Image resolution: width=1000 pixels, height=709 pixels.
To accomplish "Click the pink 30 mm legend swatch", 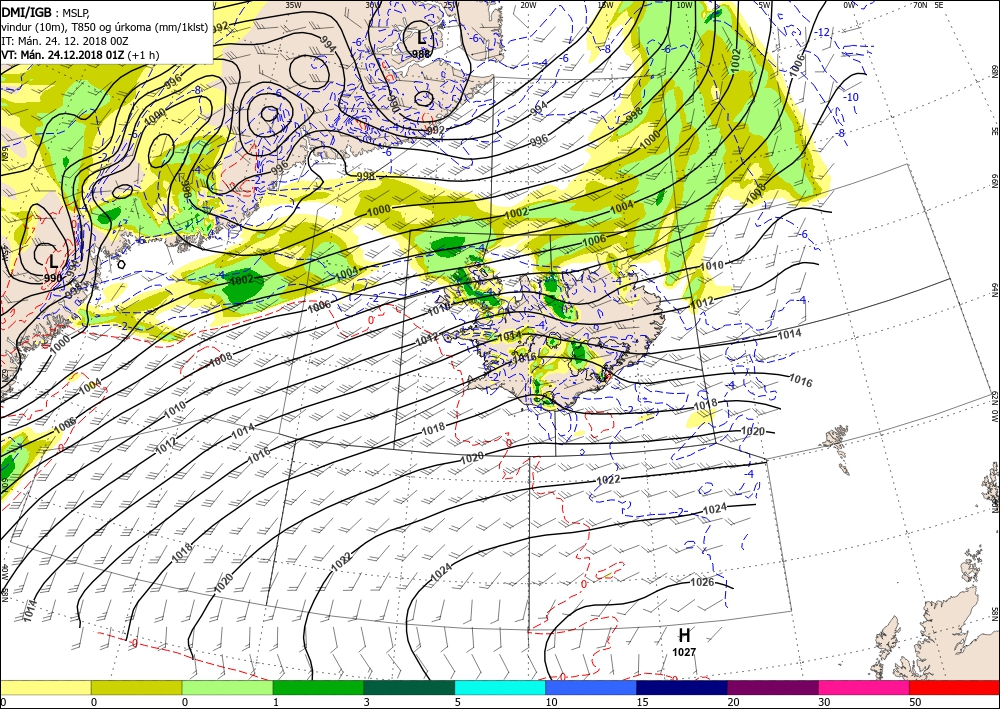I will point(864,687).
